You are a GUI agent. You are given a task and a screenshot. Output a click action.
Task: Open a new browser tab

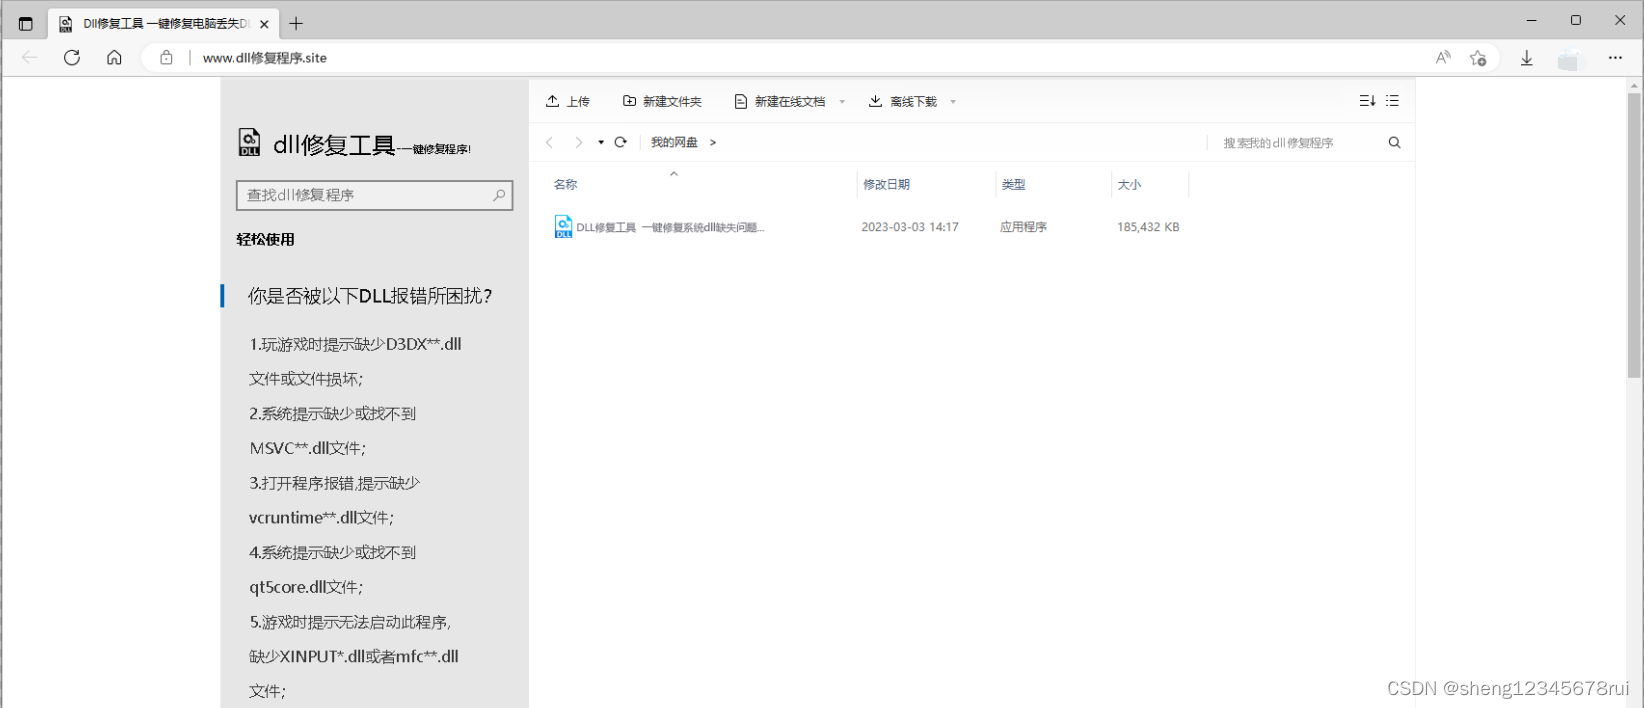point(296,24)
